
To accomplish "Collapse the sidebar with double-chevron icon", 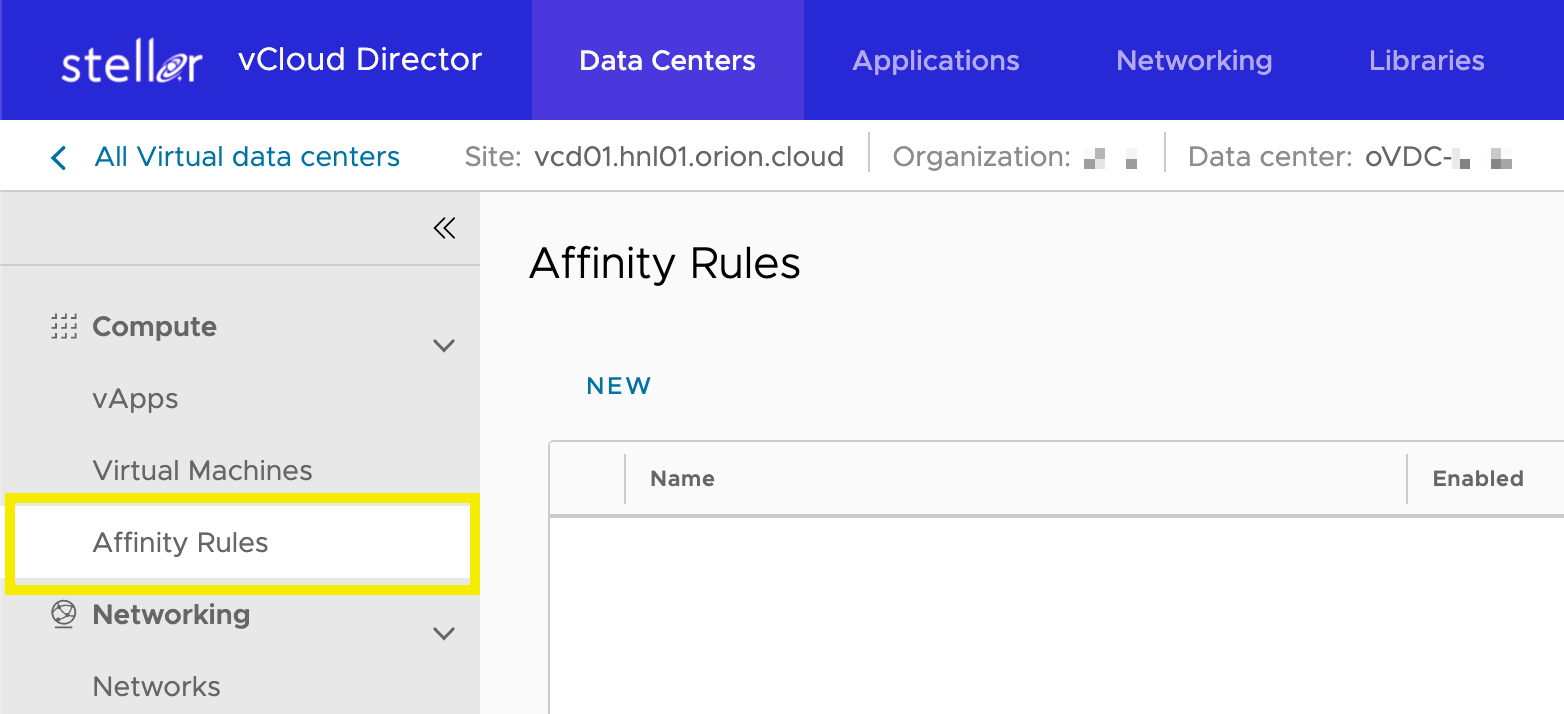I will point(444,229).
